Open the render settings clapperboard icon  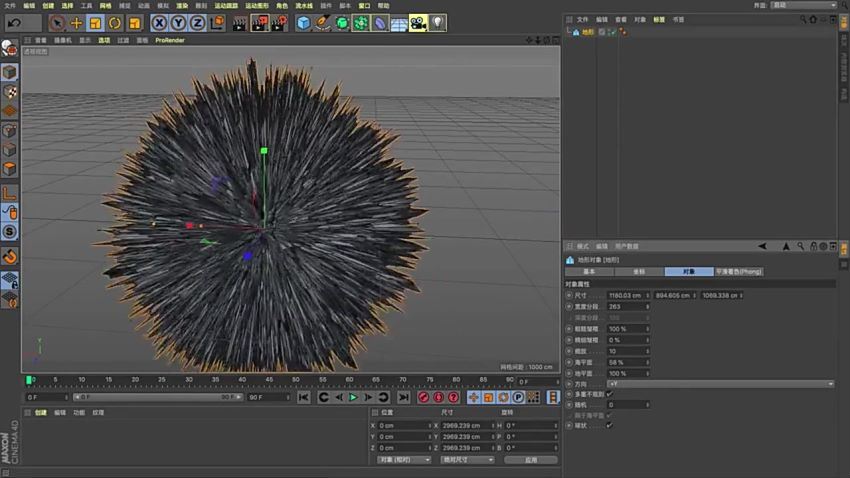(x=280, y=23)
